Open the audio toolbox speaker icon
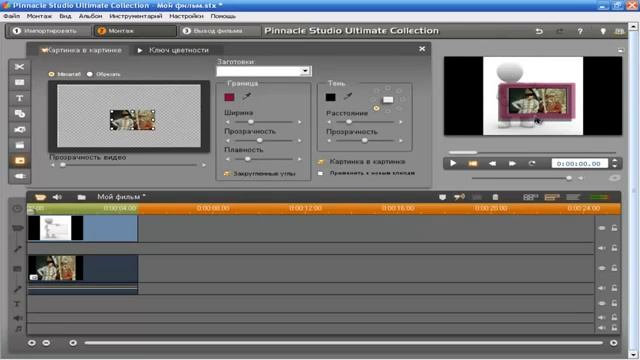Viewport: 640px width, 360px height. (x=57, y=197)
